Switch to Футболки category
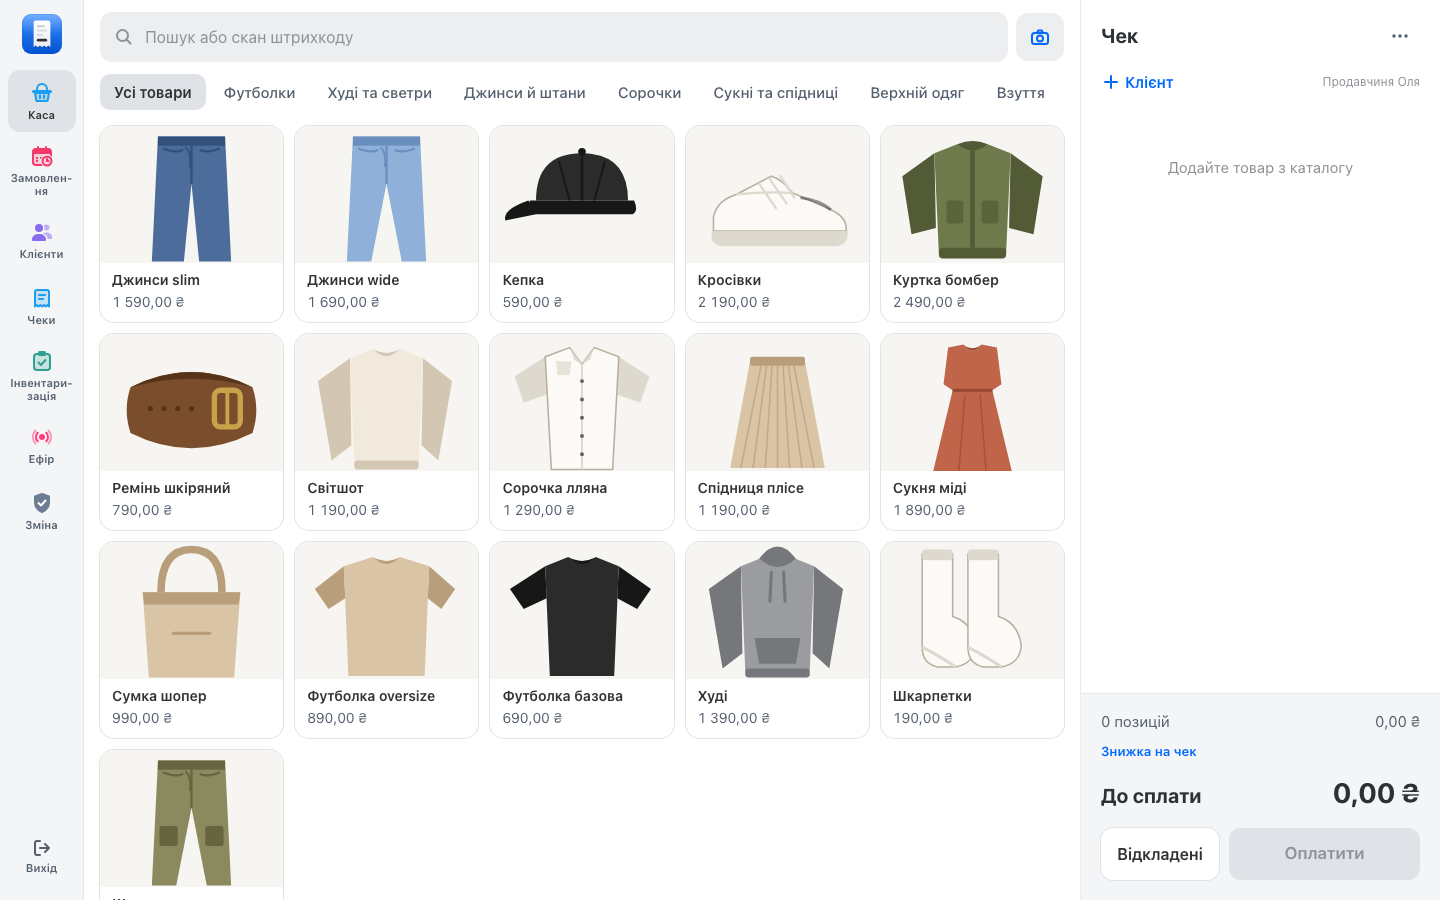 pos(259,92)
